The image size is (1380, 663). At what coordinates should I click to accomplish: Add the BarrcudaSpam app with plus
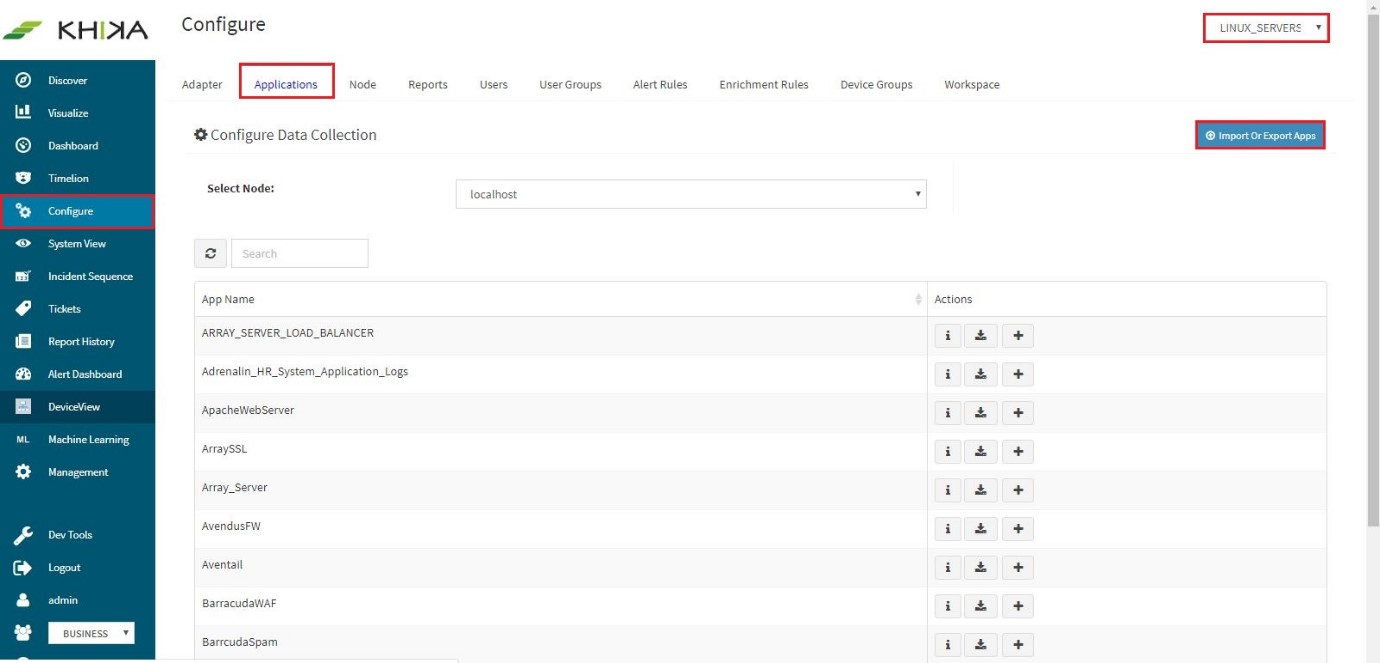1018,645
